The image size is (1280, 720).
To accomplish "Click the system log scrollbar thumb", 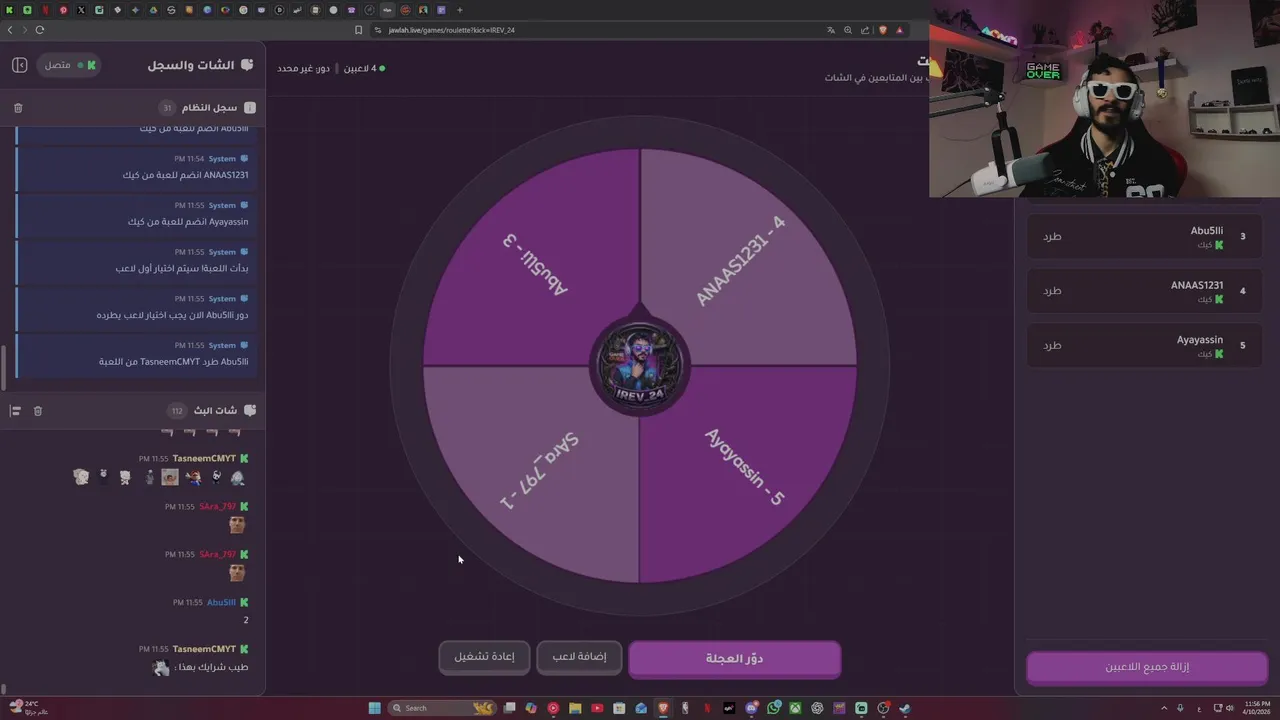I will (x=4, y=366).
